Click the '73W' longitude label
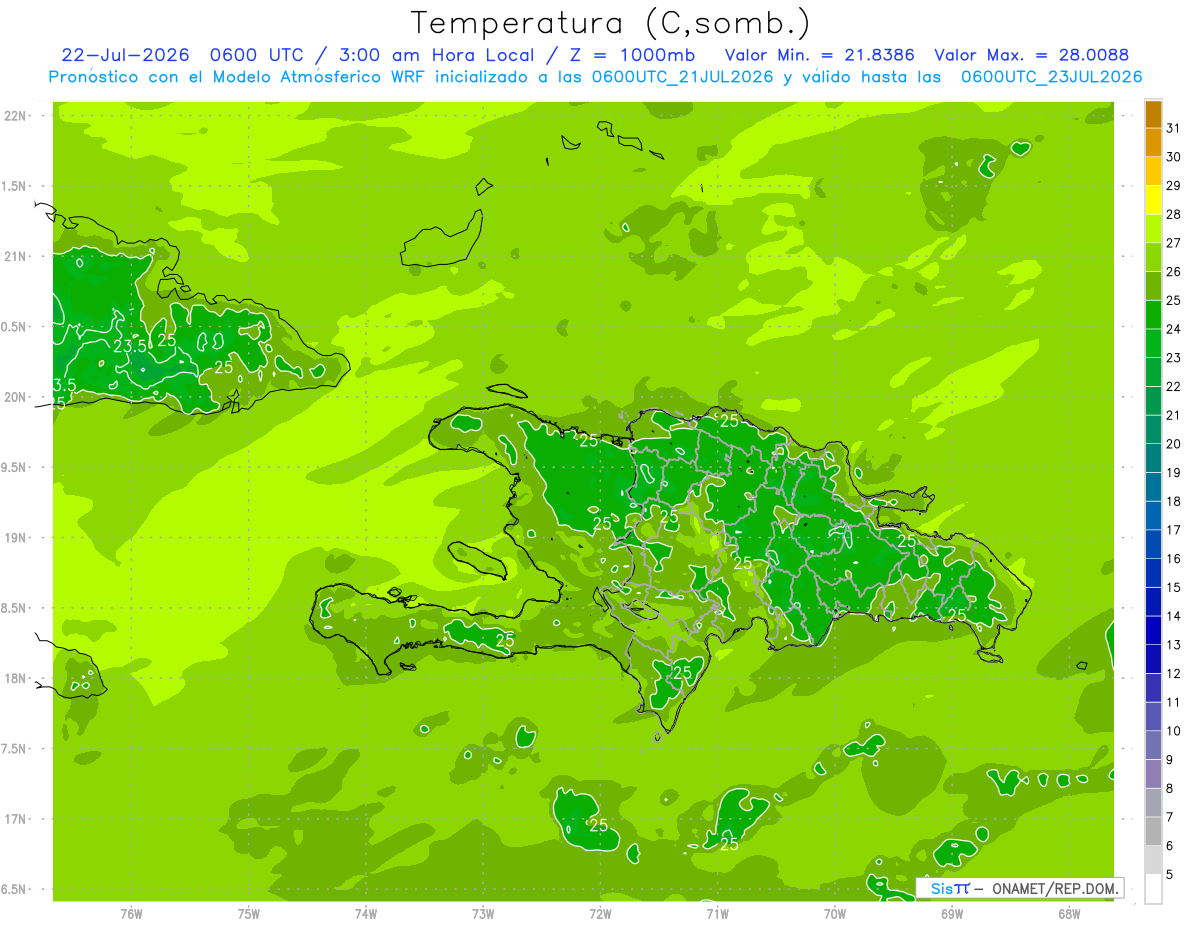The width and height of the screenshot is (1200, 927). 483,913
